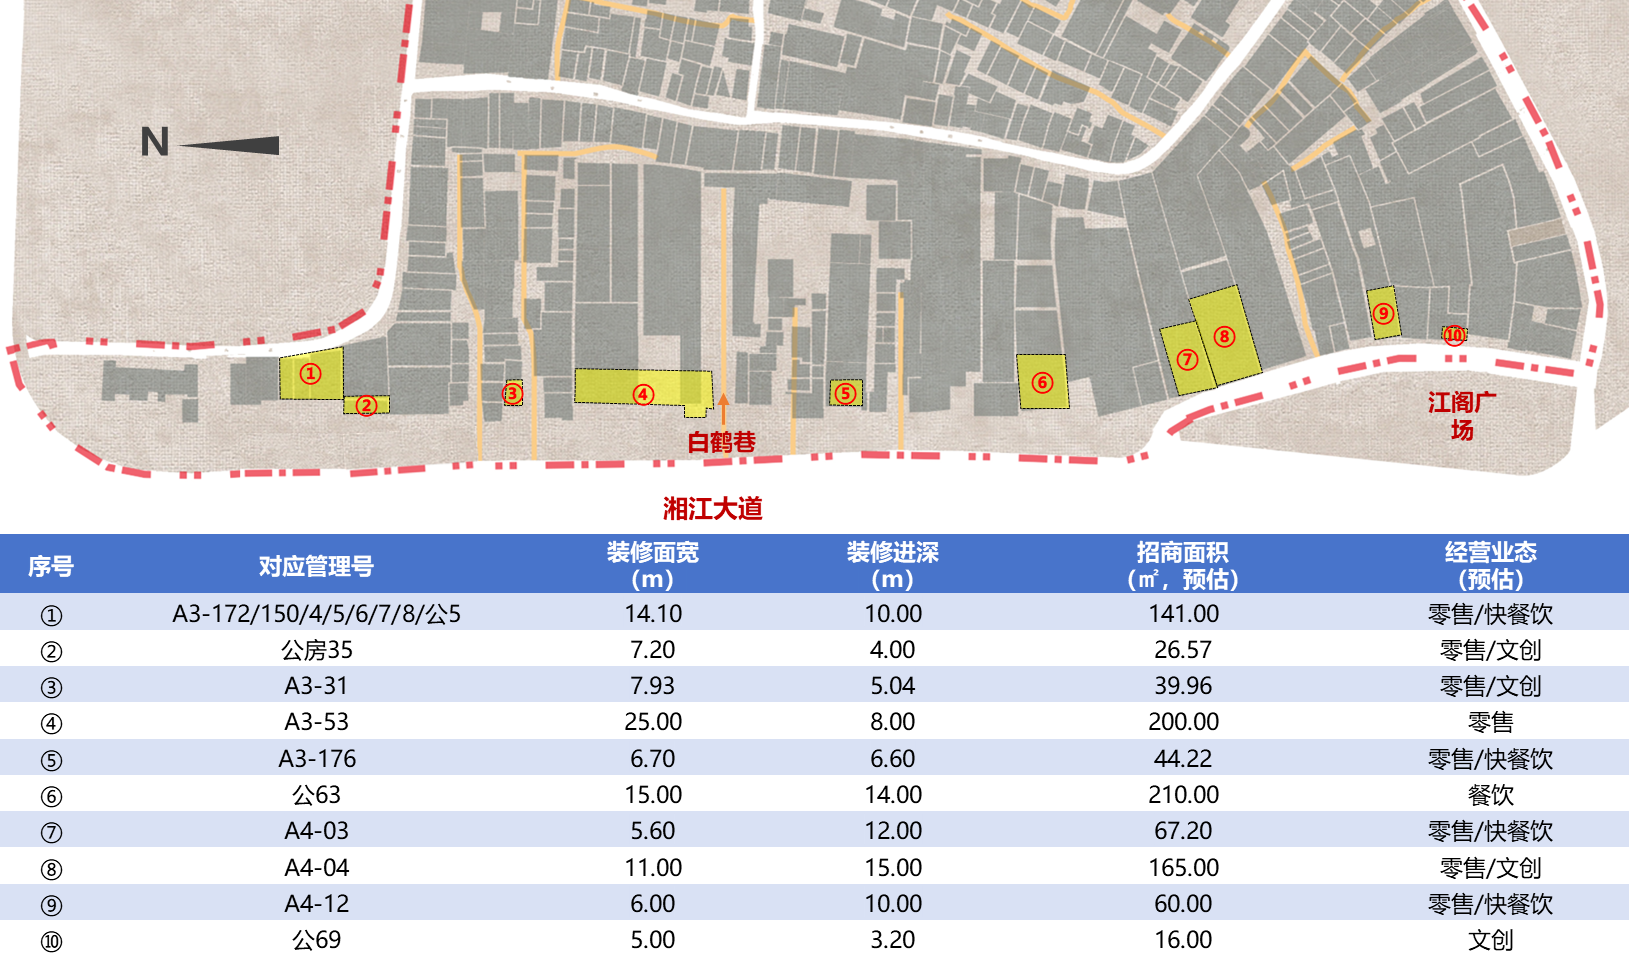1629x968 pixels.
Task: Click the 141.00 area value
Action: pos(1183,614)
